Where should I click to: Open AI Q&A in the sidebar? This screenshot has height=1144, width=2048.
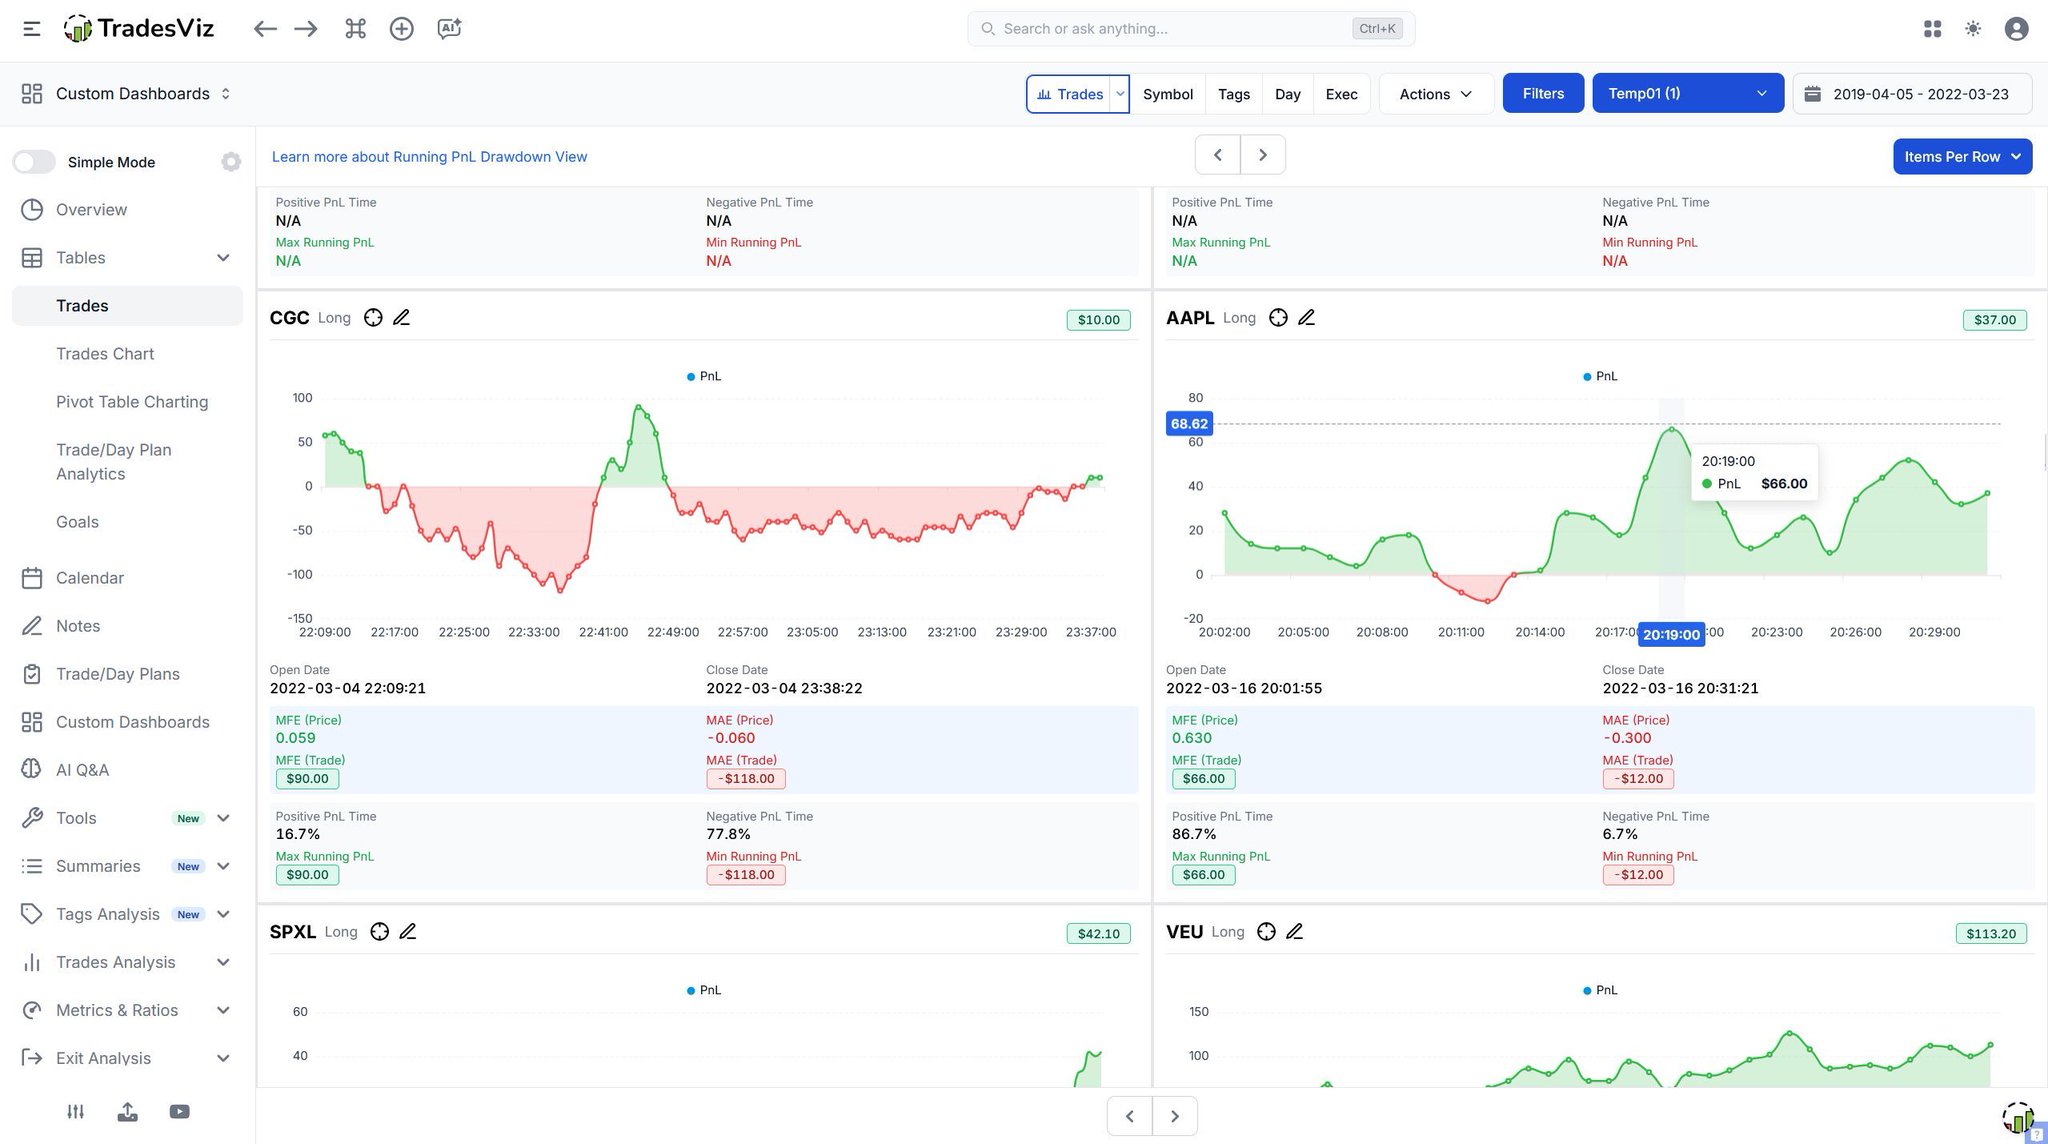pyautogui.click(x=127, y=770)
